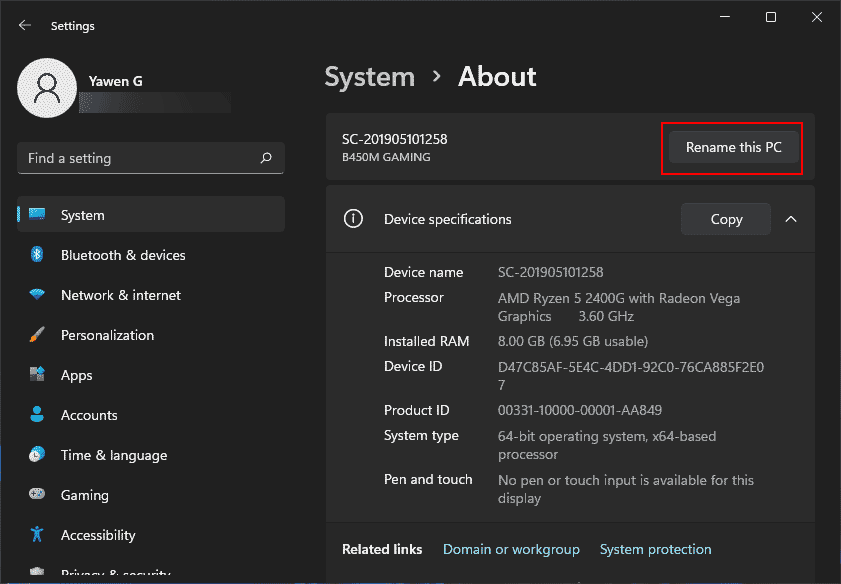
Task: Copy the device specifications
Action: coord(725,219)
